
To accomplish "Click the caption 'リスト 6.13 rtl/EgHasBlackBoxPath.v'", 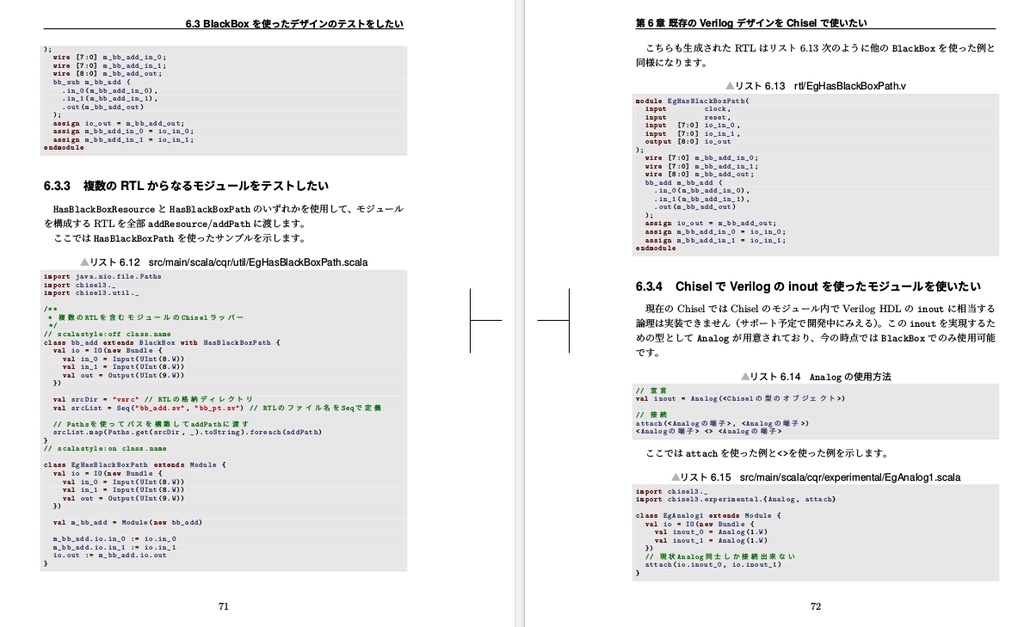I will tap(816, 86).
